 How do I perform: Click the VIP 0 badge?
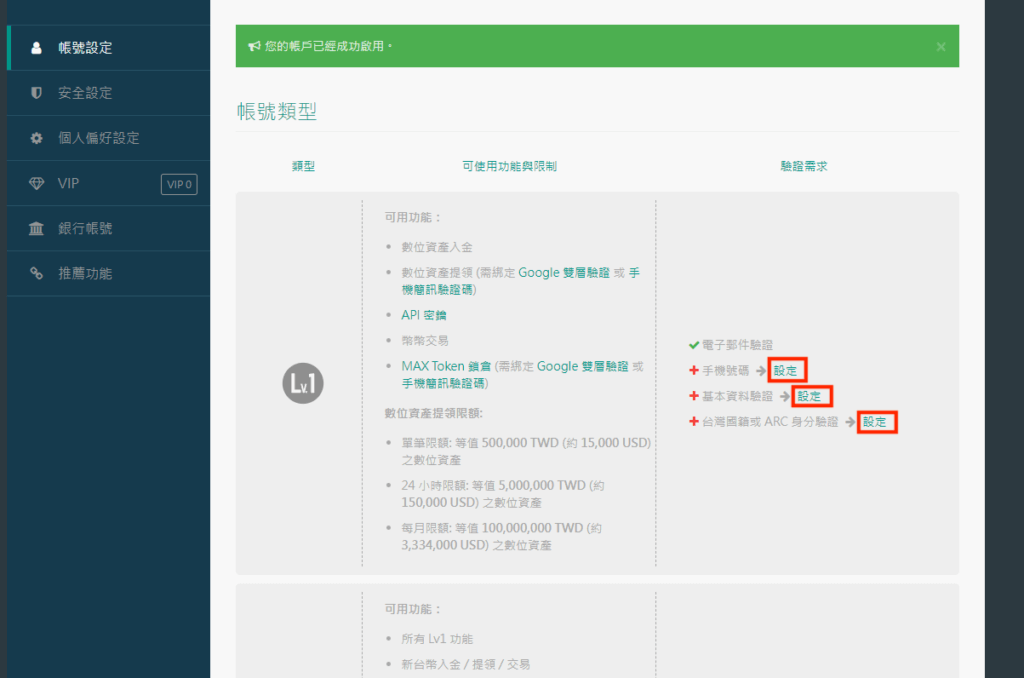179,184
